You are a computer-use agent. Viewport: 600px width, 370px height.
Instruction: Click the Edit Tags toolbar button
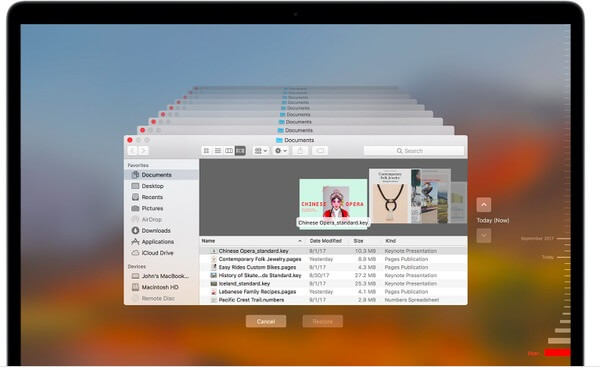point(320,151)
